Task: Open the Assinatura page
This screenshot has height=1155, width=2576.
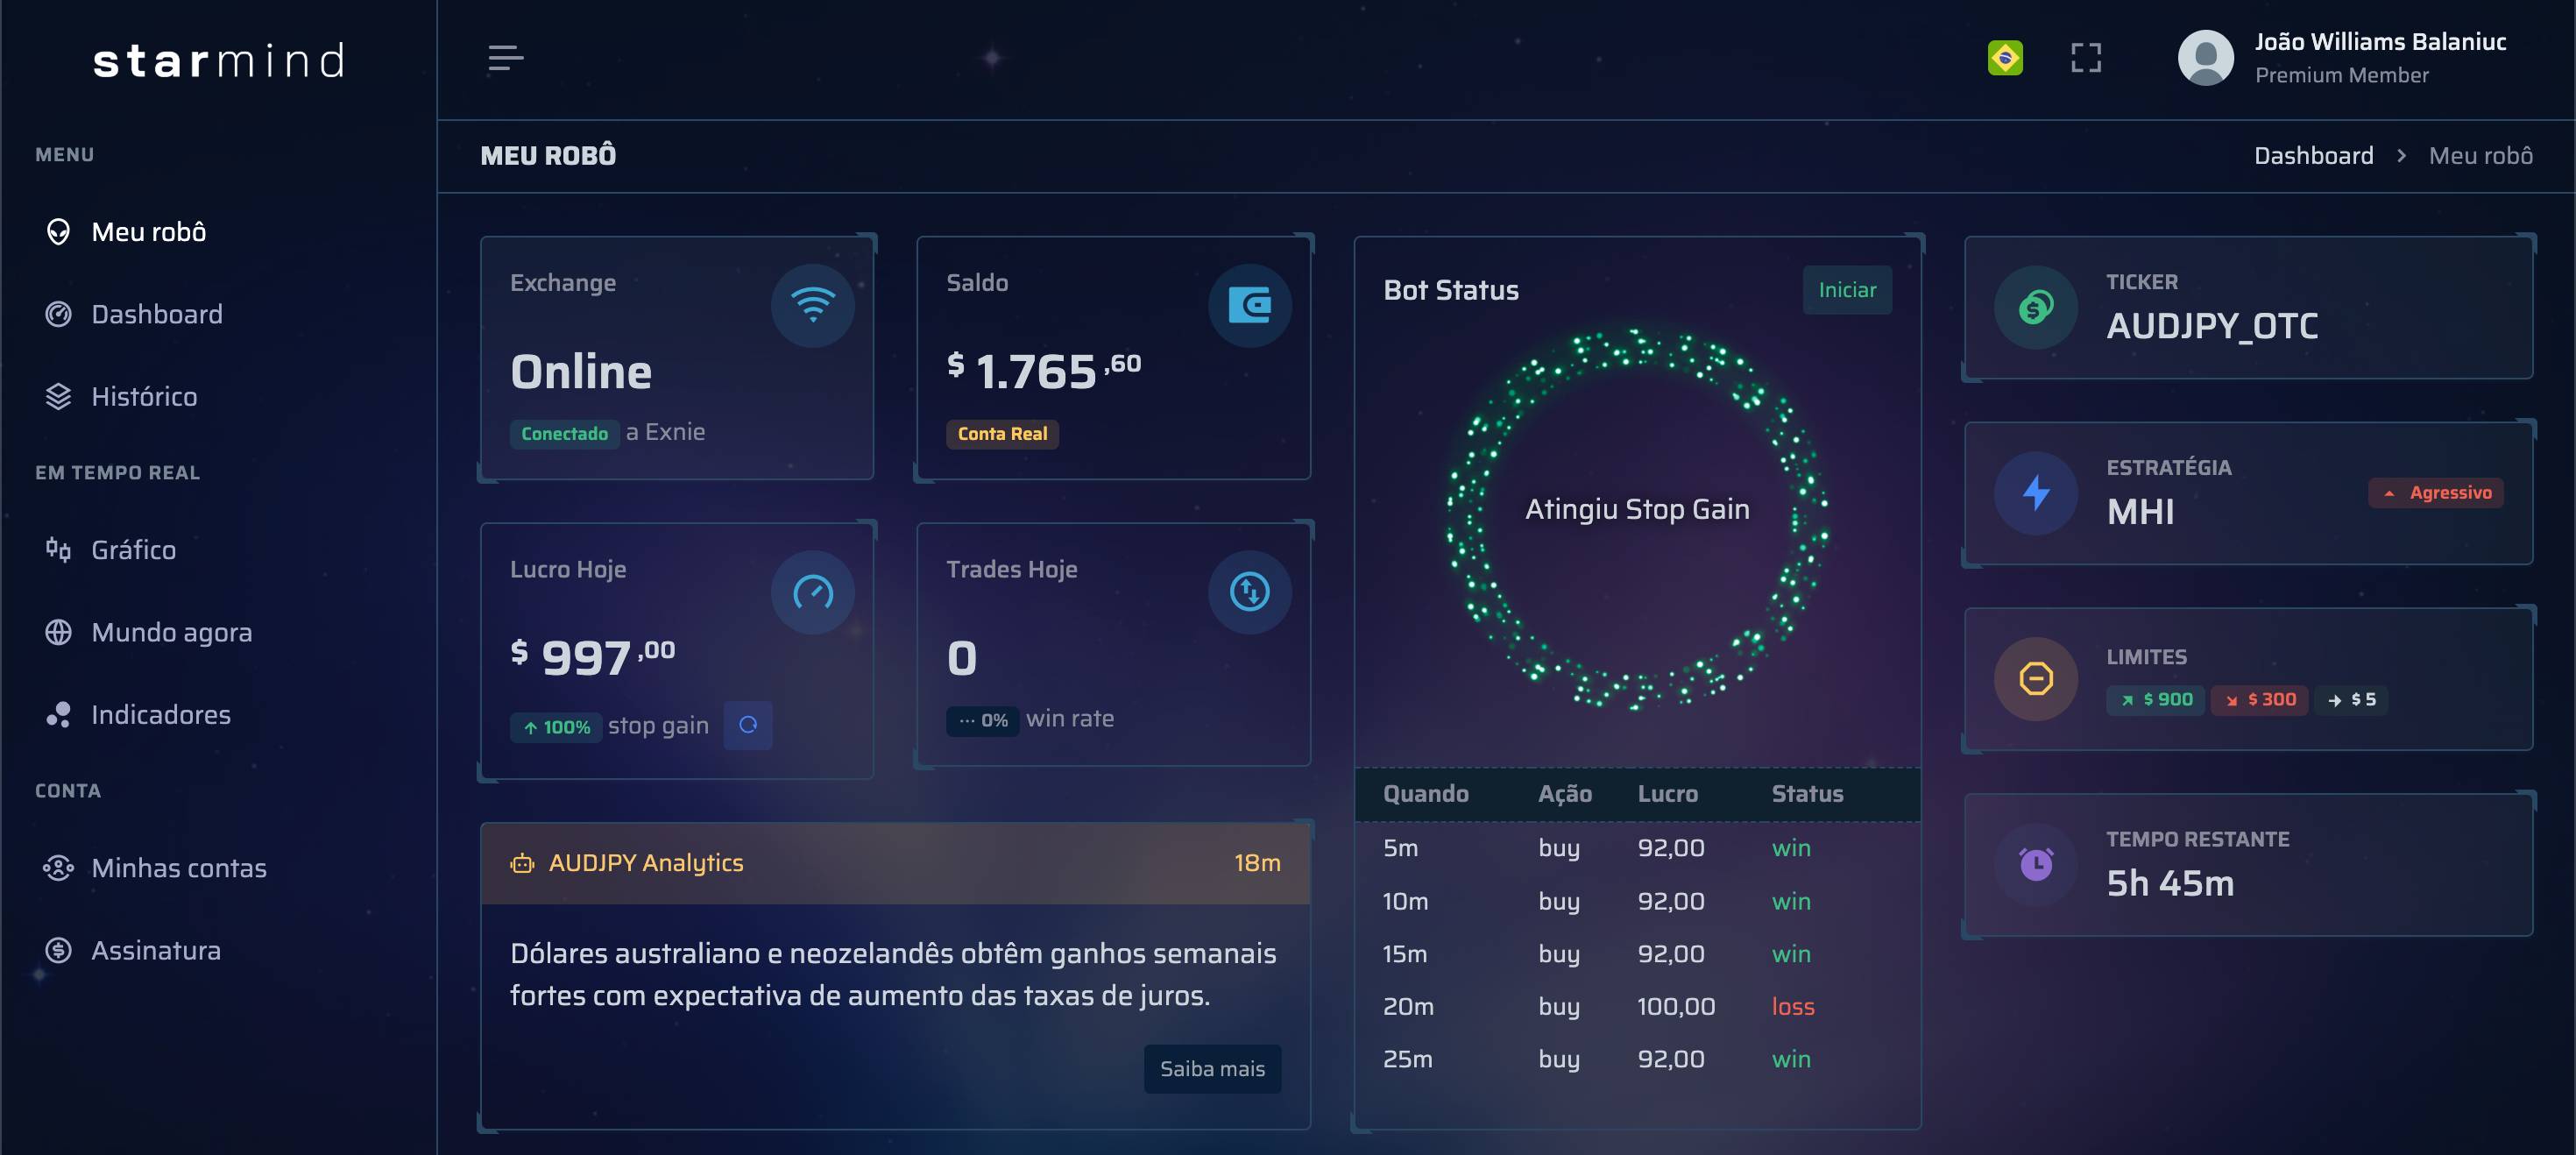Action: [156, 950]
